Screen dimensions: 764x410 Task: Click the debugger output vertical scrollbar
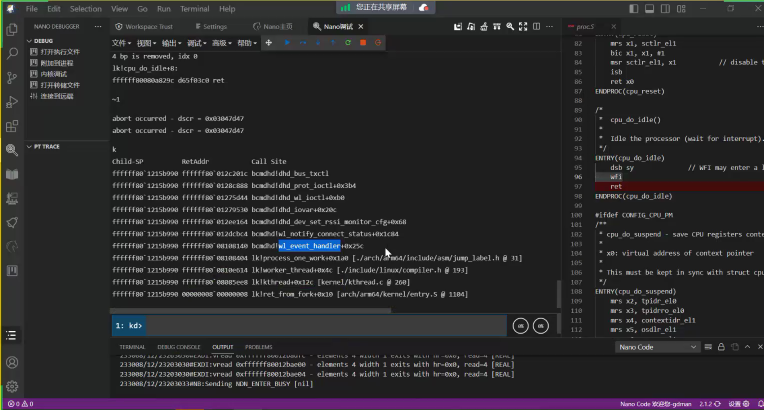tap(558, 293)
